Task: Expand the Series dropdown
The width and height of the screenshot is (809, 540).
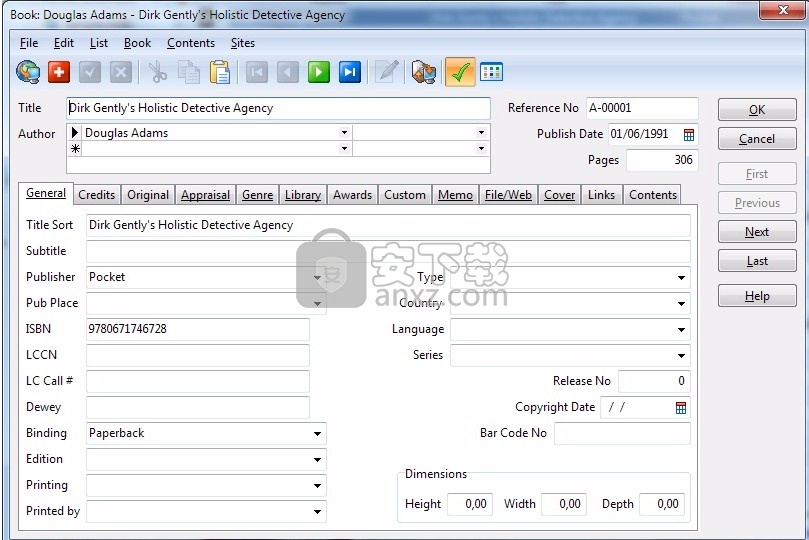Action: click(x=681, y=355)
